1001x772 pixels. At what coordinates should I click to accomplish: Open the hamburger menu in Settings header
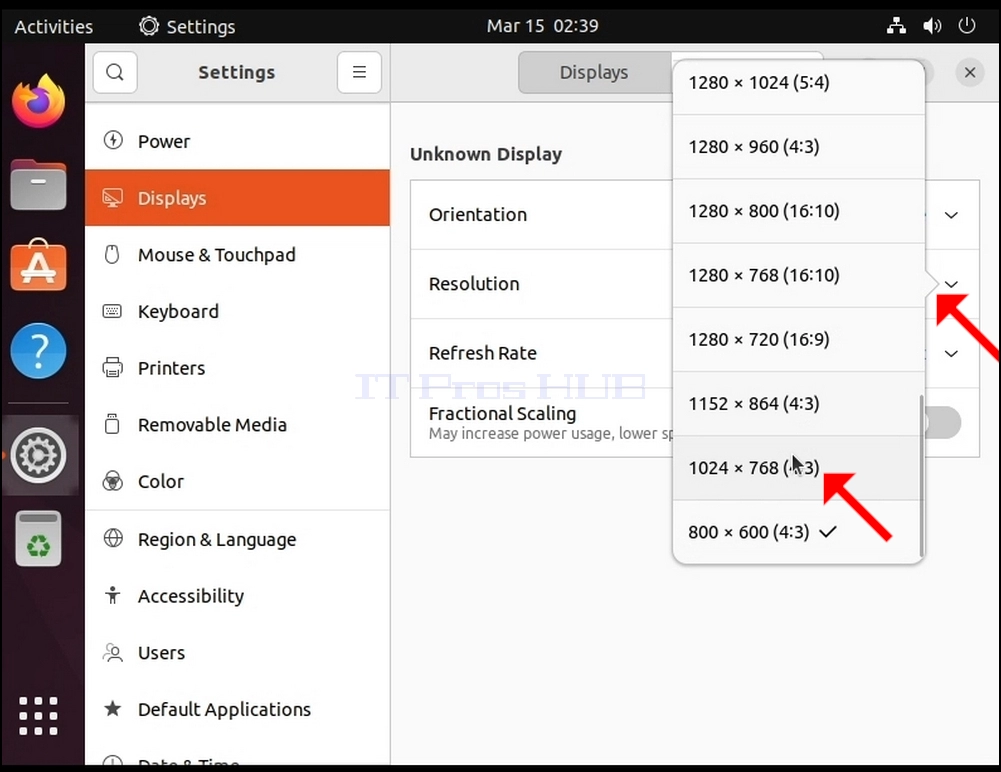point(359,72)
